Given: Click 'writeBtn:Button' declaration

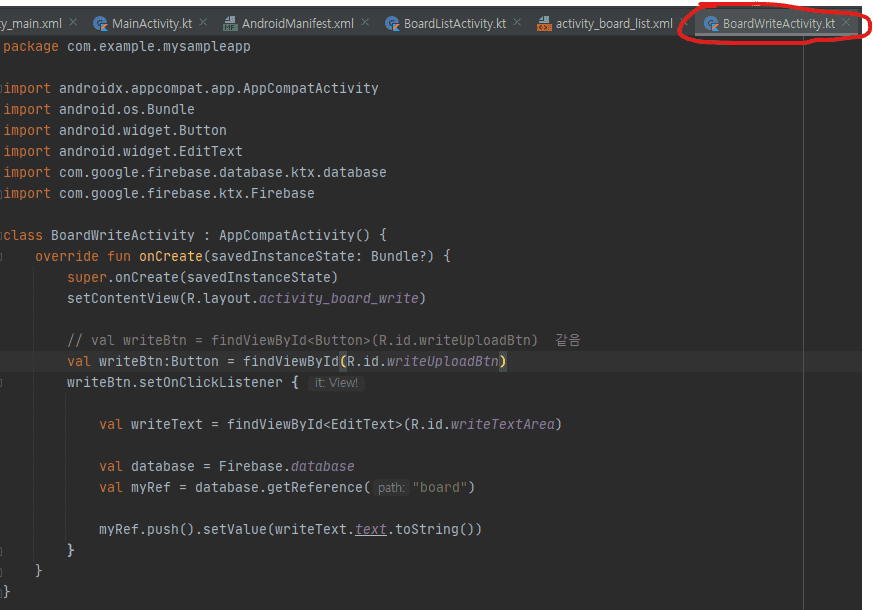Looking at the screenshot, I should (x=159, y=362).
